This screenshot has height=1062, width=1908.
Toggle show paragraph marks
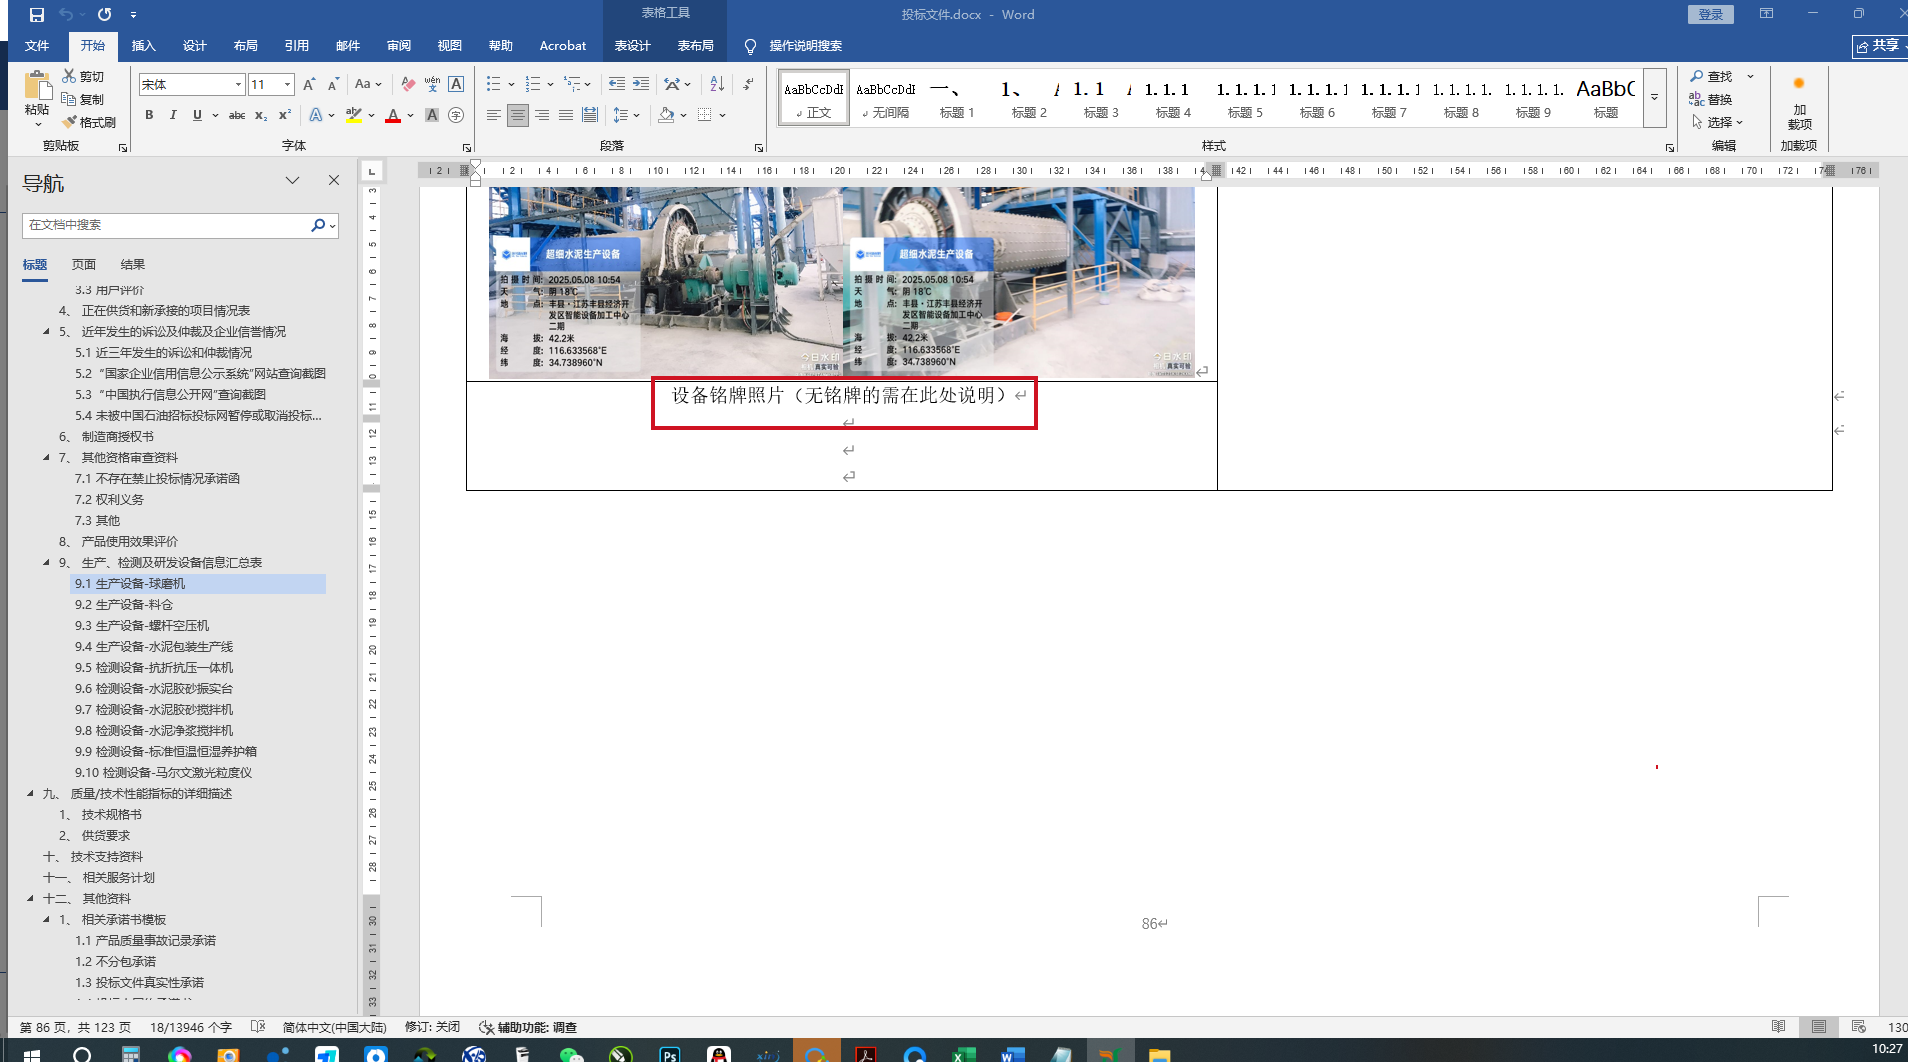[x=749, y=84]
